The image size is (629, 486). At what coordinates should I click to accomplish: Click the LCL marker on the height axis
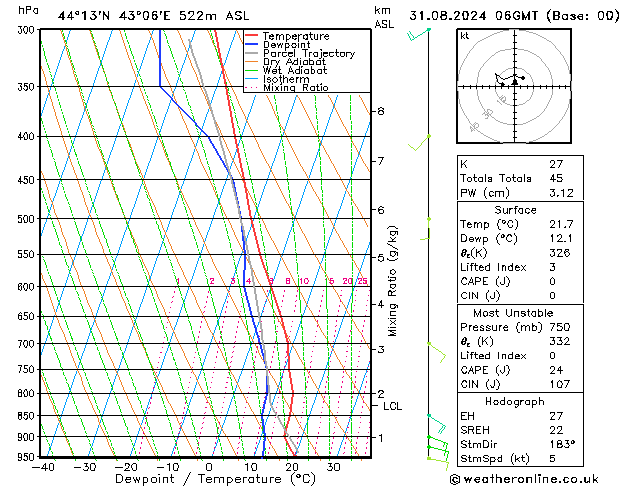tap(392, 406)
